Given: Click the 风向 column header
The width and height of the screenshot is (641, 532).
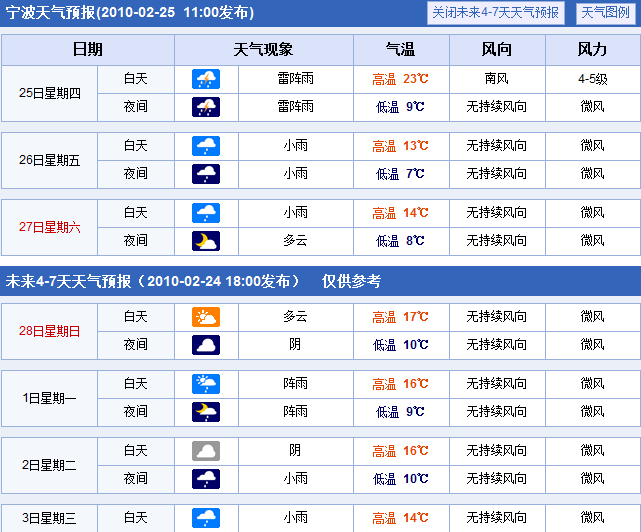Looking at the screenshot, I should click(497, 49).
